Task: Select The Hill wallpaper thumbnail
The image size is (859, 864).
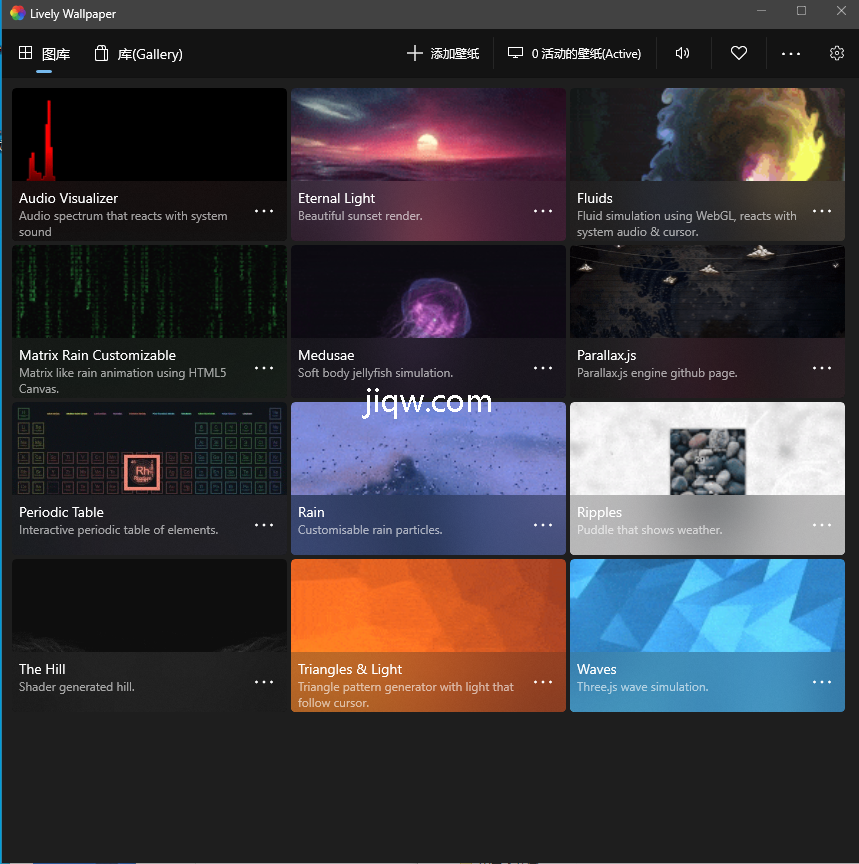Action: pyautogui.click(x=149, y=606)
